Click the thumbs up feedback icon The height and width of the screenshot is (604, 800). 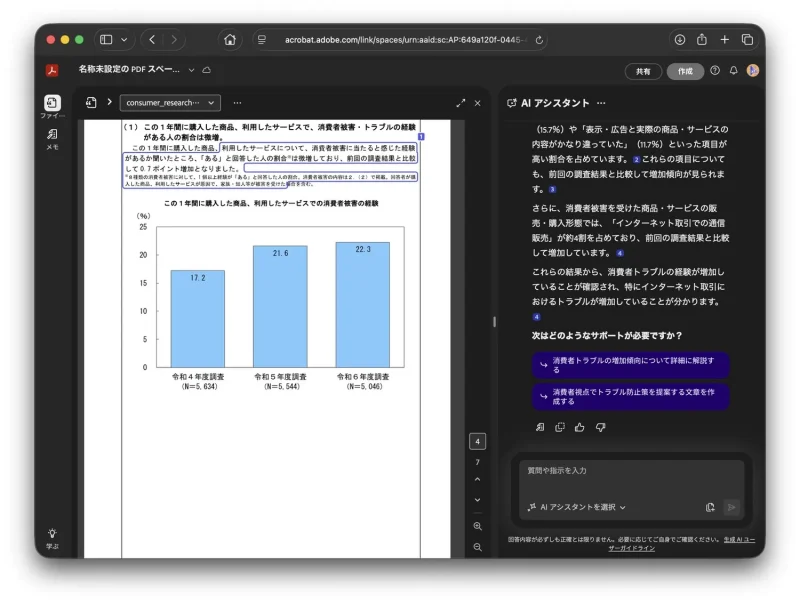pyautogui.click(x=580, y=427)
